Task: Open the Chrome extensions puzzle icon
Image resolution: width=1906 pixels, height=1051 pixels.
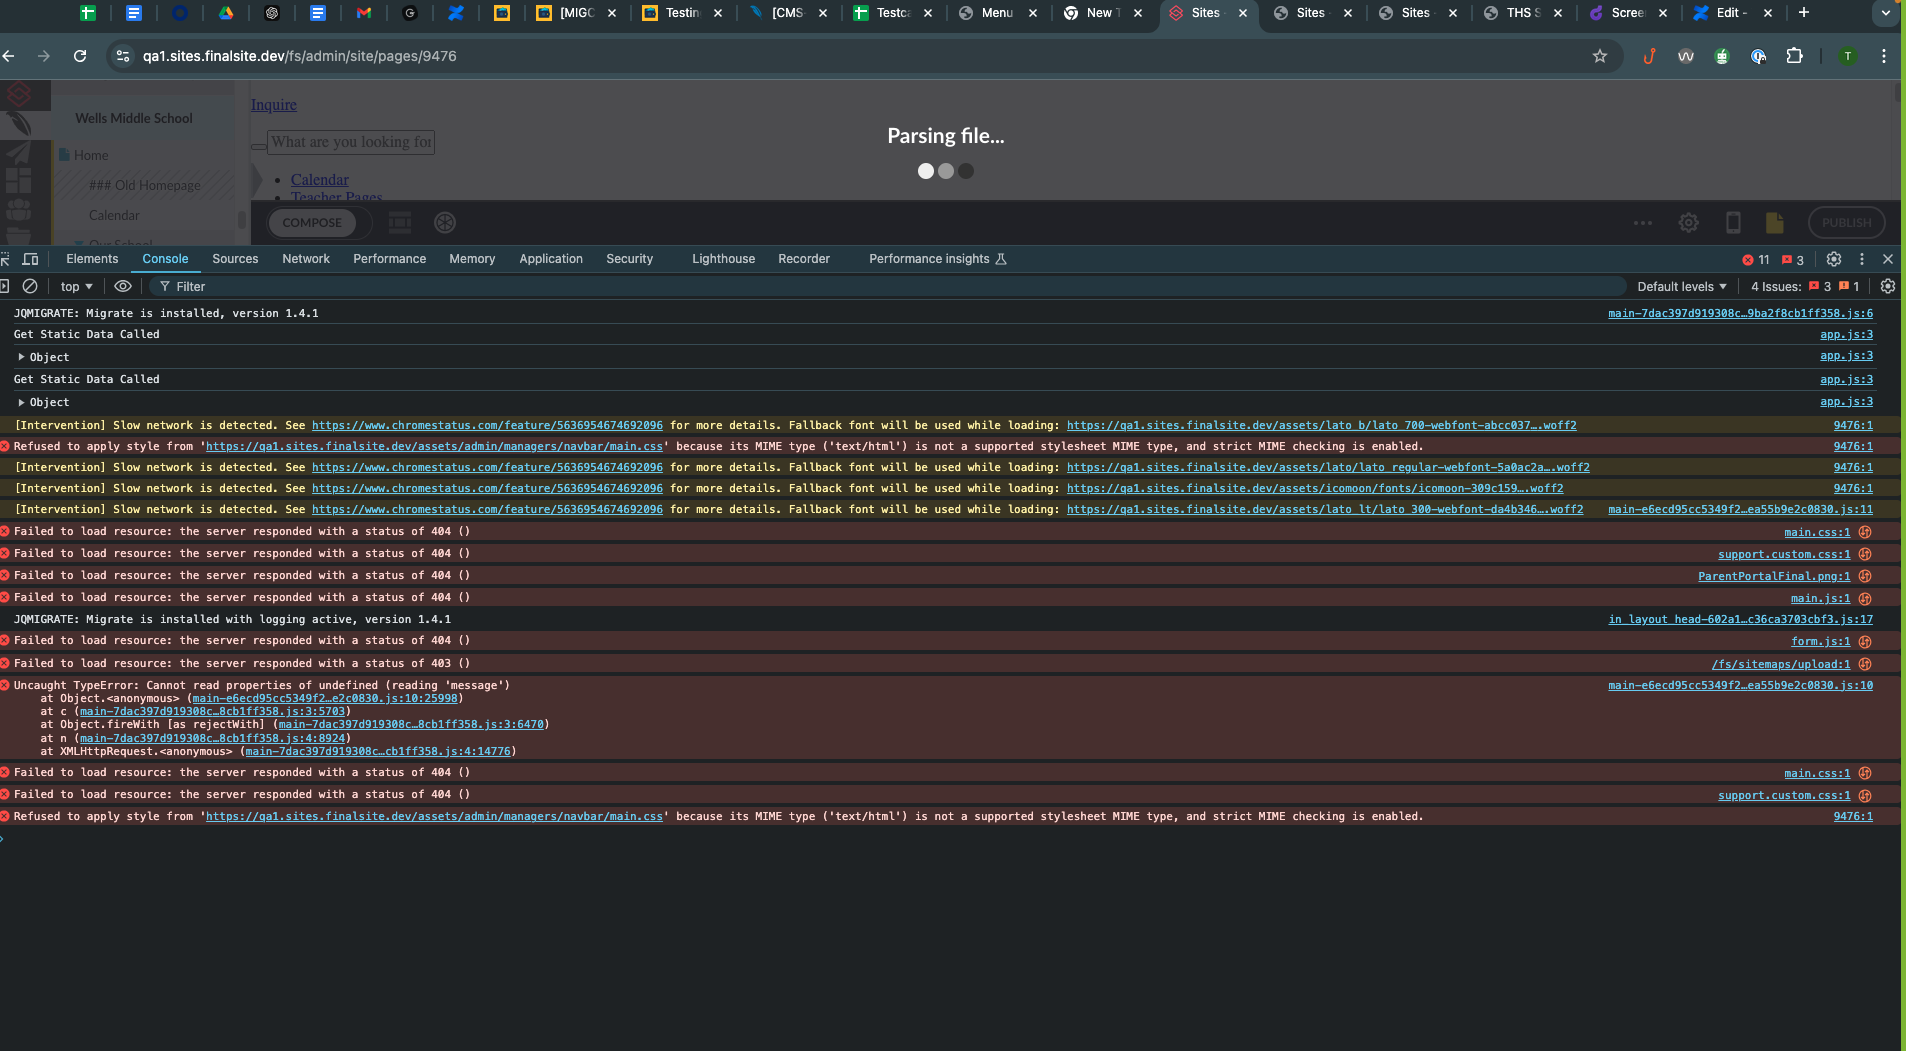Action: (x=1795, y=56)
